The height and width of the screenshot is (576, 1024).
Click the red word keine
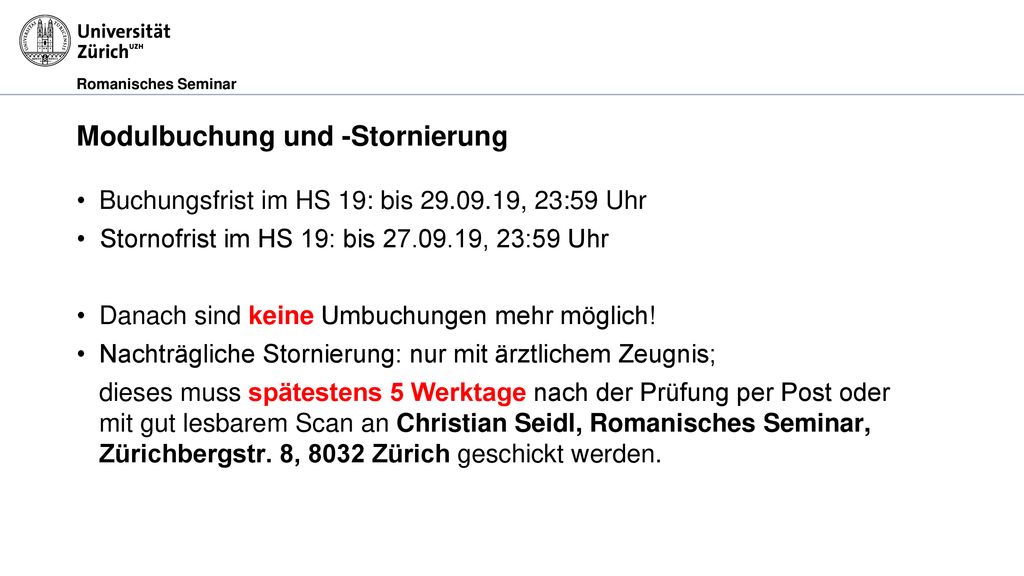pyautogui.click(x=281, y=315)
